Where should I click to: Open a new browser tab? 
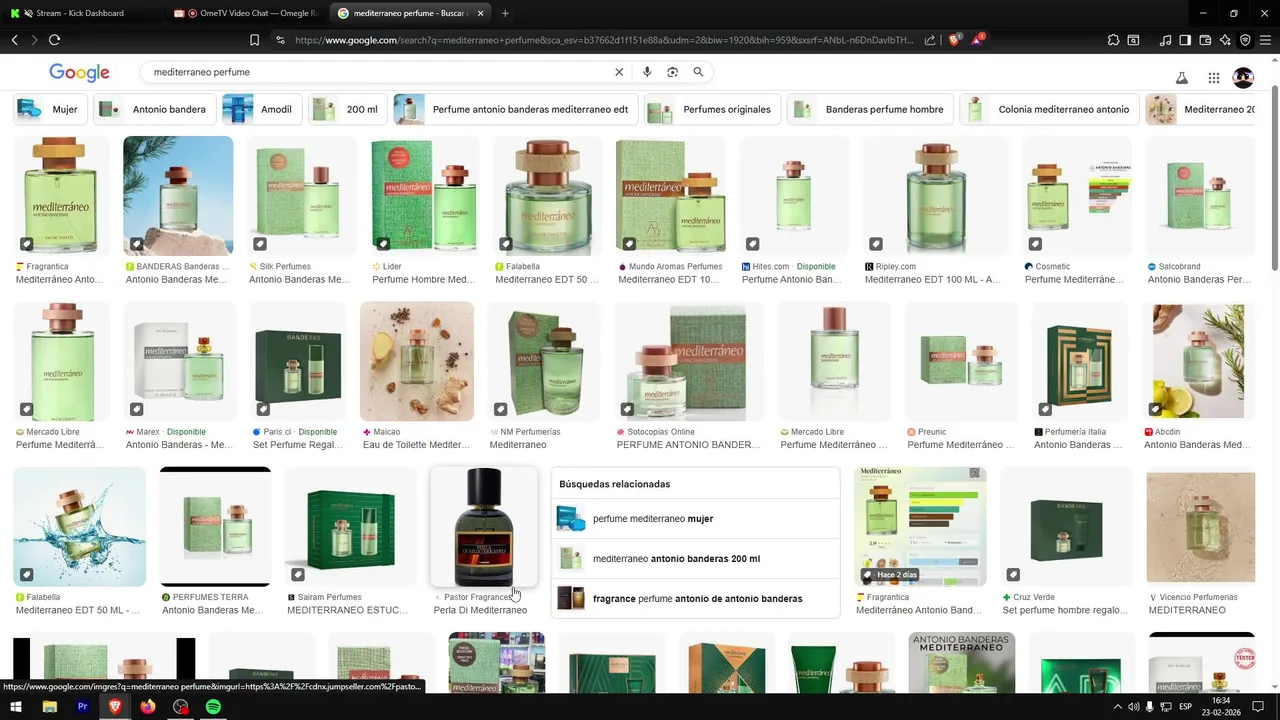coord(505,13)
